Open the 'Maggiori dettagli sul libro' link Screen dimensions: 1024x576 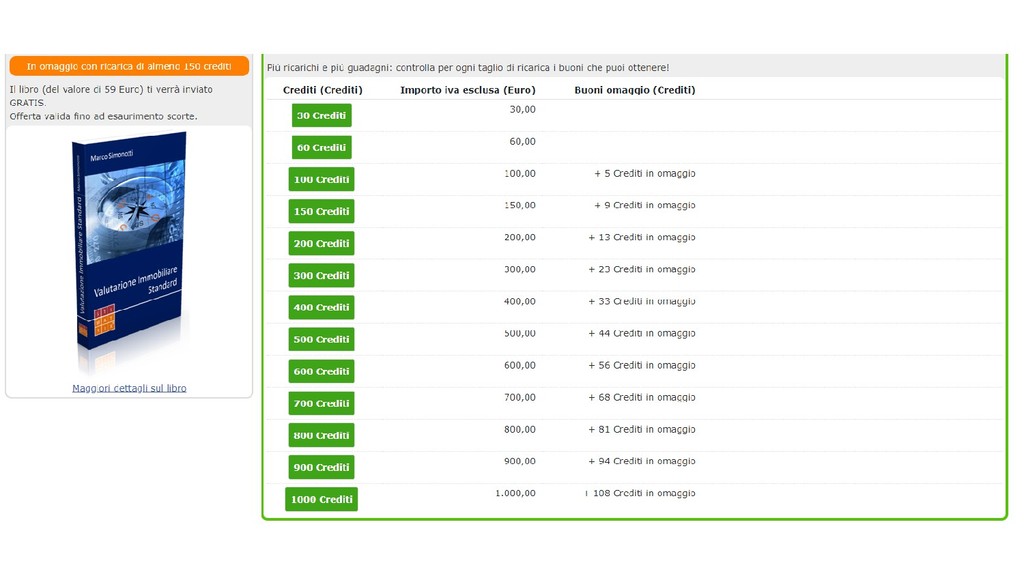(x=129, y=388)
